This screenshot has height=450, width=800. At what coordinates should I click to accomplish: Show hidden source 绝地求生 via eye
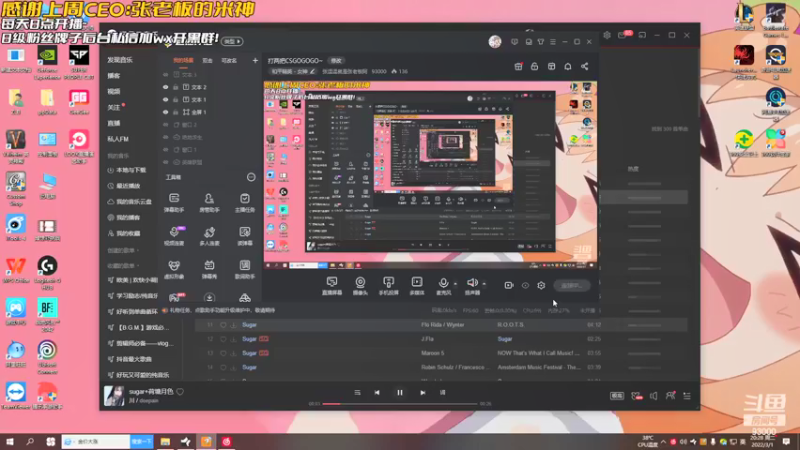[x=165, y=137]
